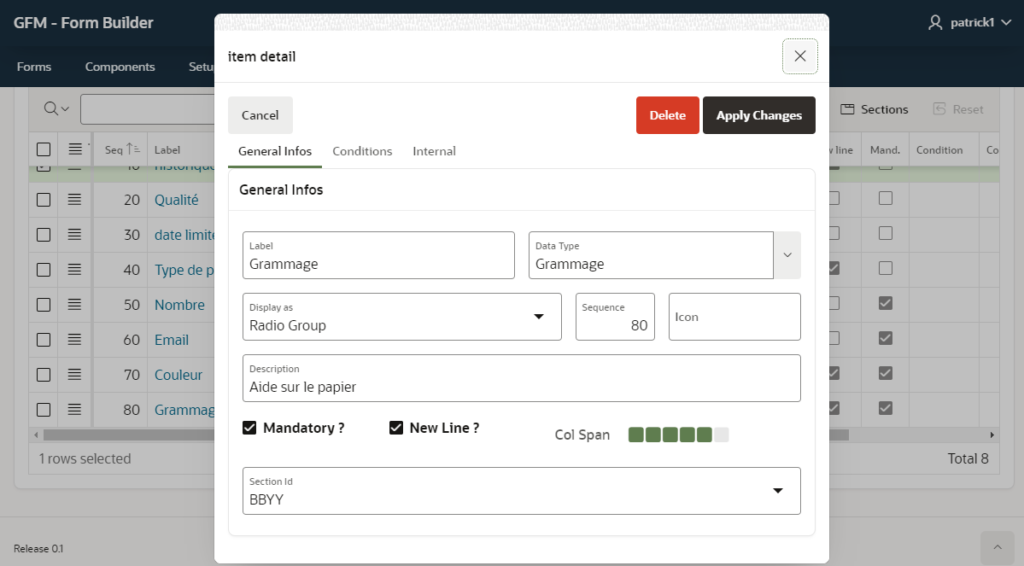1024x566 pixels.
Task: Click the patrick1 user account icon
Action: [935, 23]
